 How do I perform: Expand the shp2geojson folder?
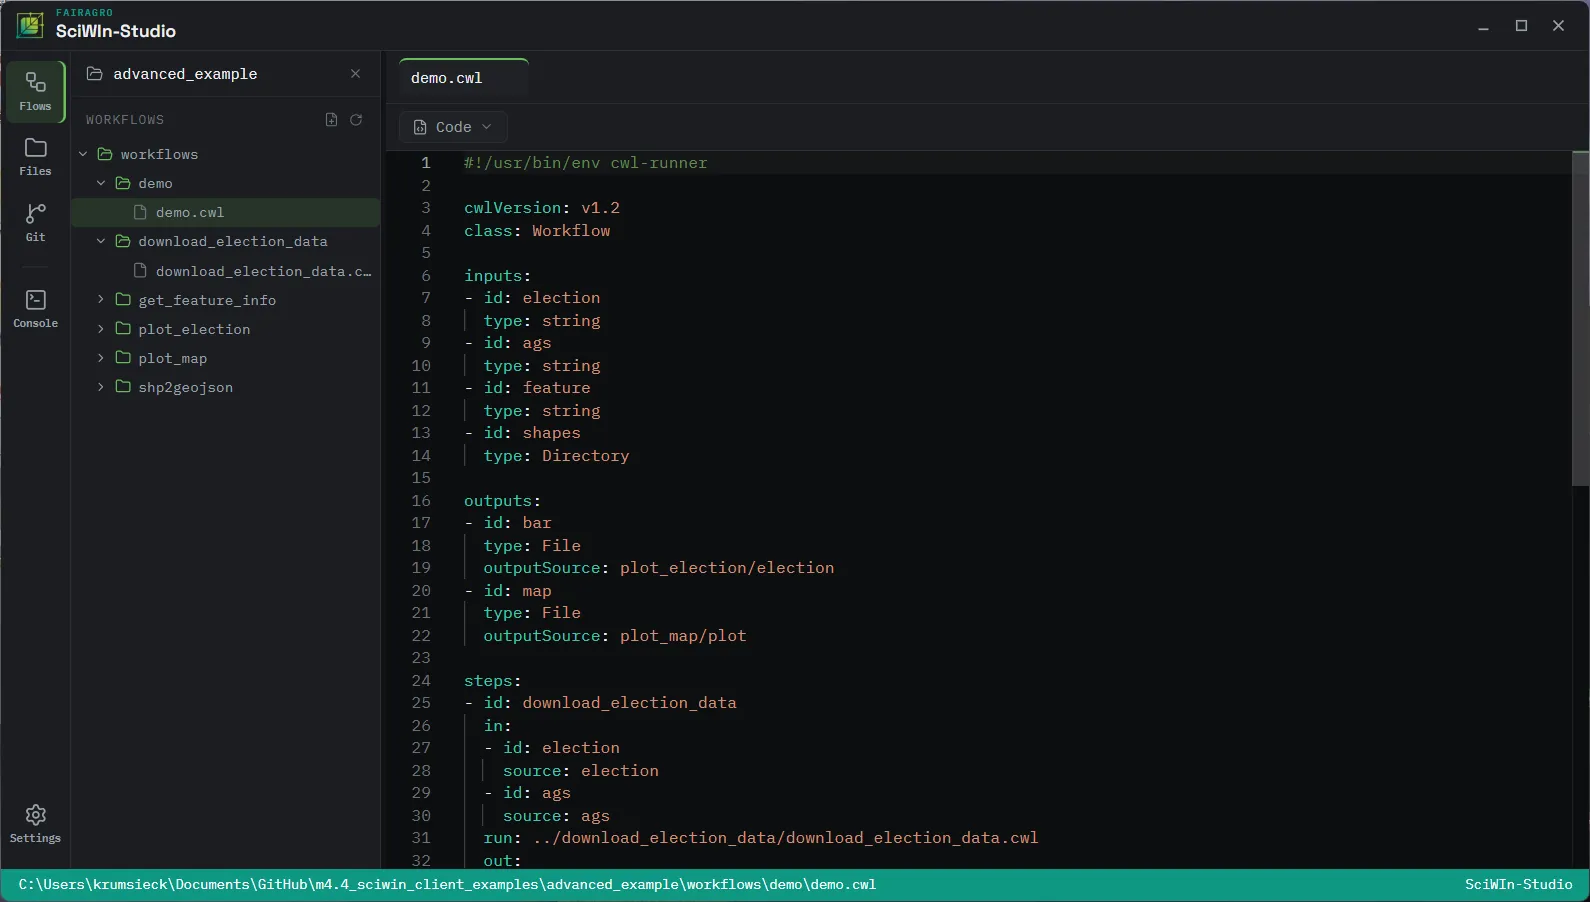tap(101, 387)
